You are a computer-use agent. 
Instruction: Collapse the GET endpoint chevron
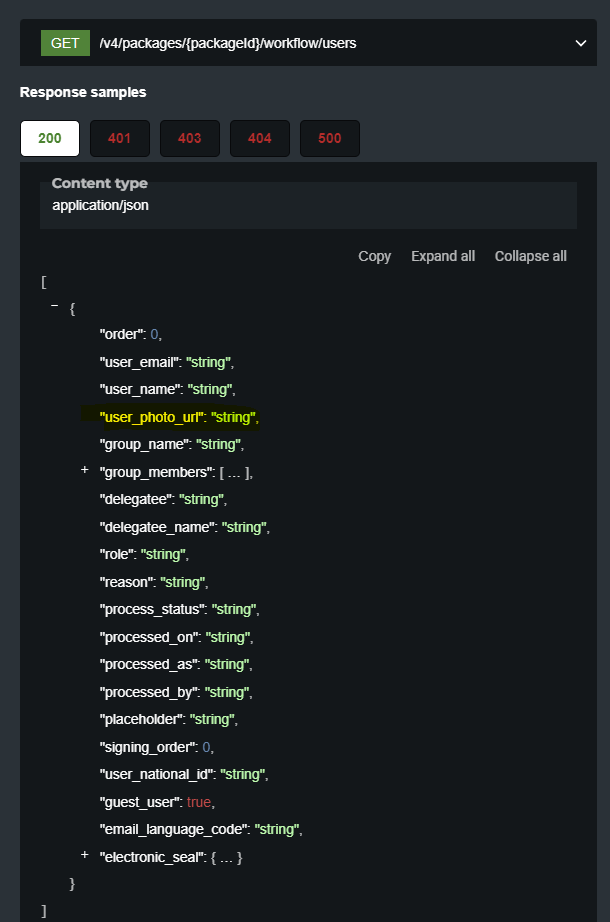point(580,43)
